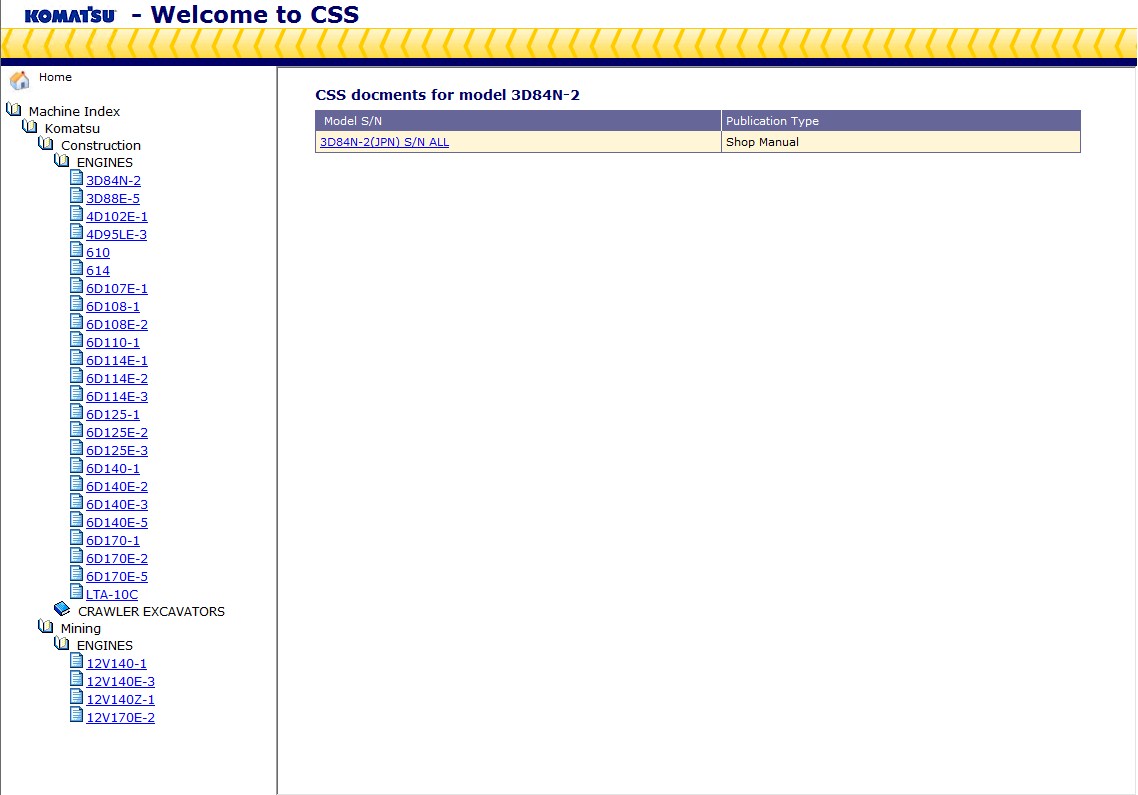Click the document icon beside 6D170E-5
1138x795 pixels.
point(76,574)
